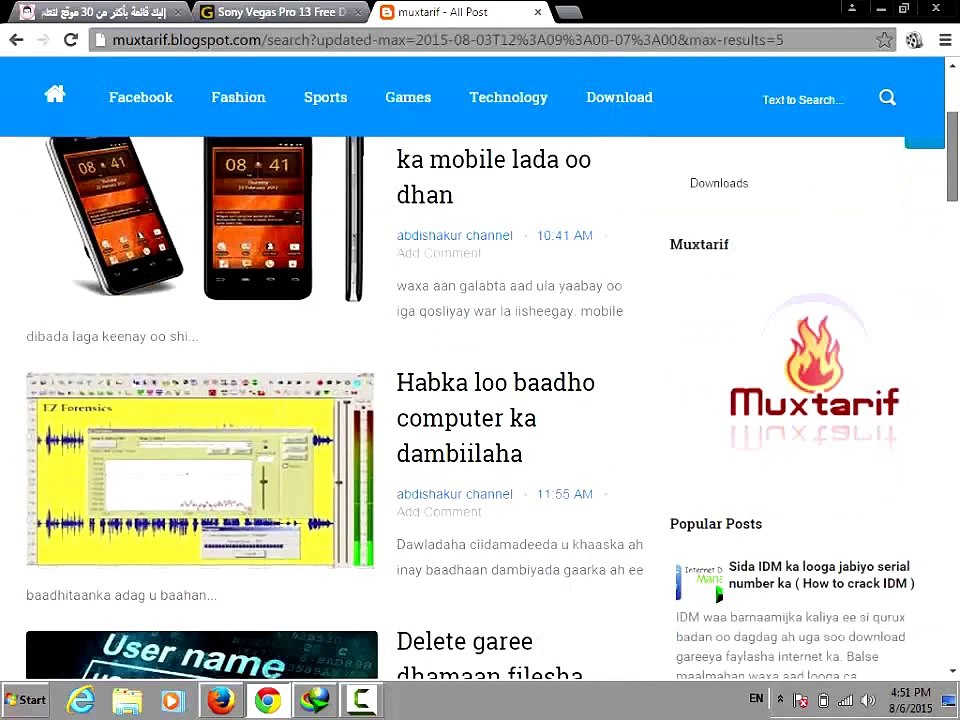Open Internet Explorer from taskbar

tap(81, 700)
